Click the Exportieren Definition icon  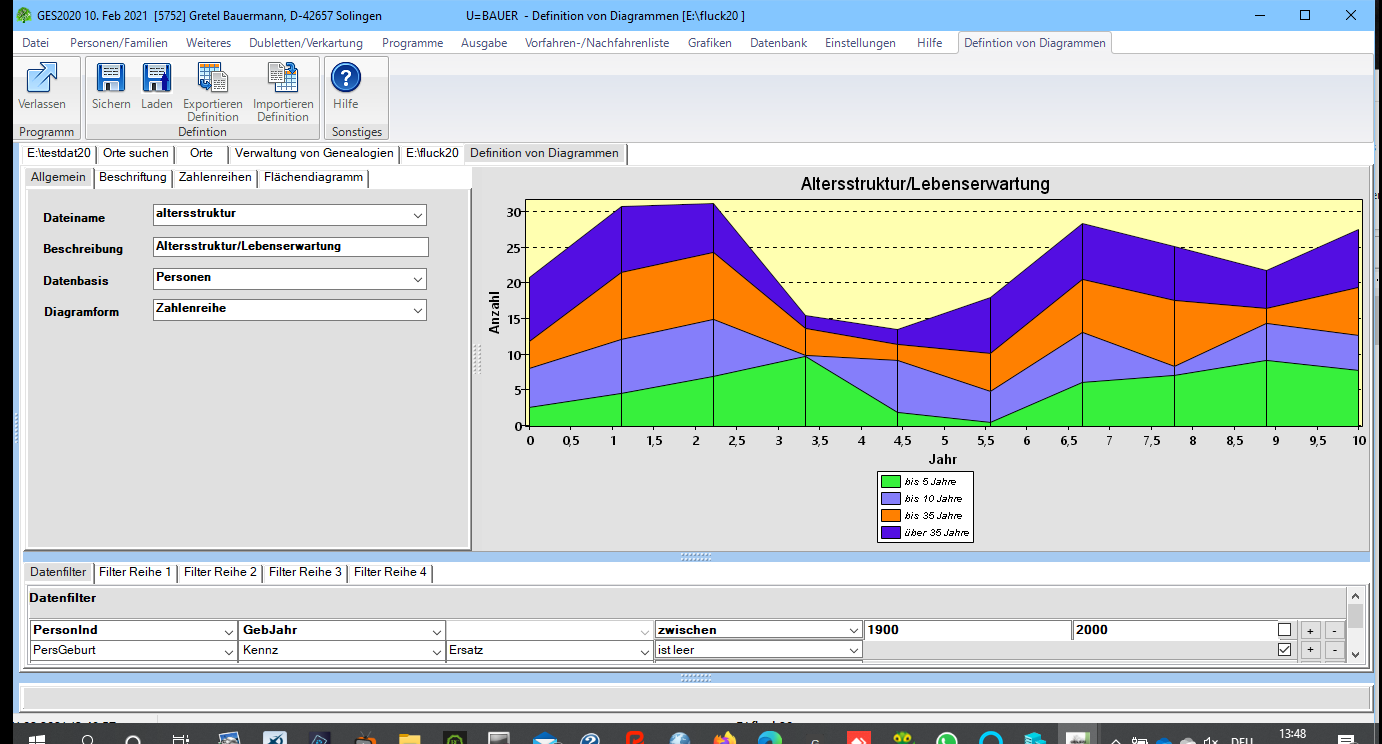pyautogui.click(x=212, y=78)
